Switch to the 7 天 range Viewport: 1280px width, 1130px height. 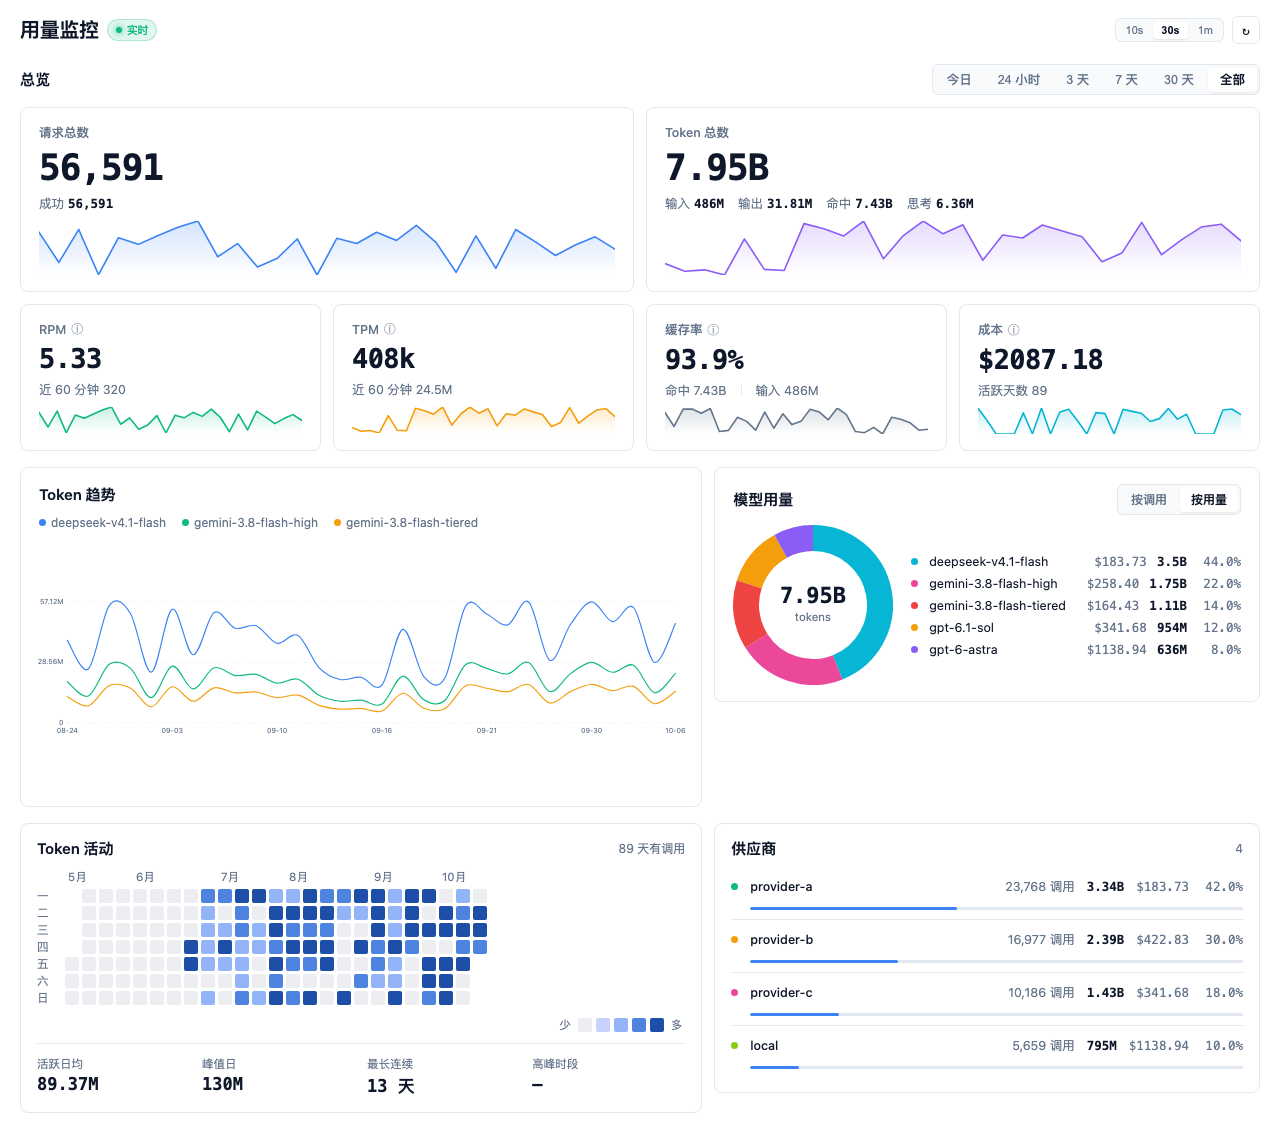pyautogui.click(x=1126, y=79)
